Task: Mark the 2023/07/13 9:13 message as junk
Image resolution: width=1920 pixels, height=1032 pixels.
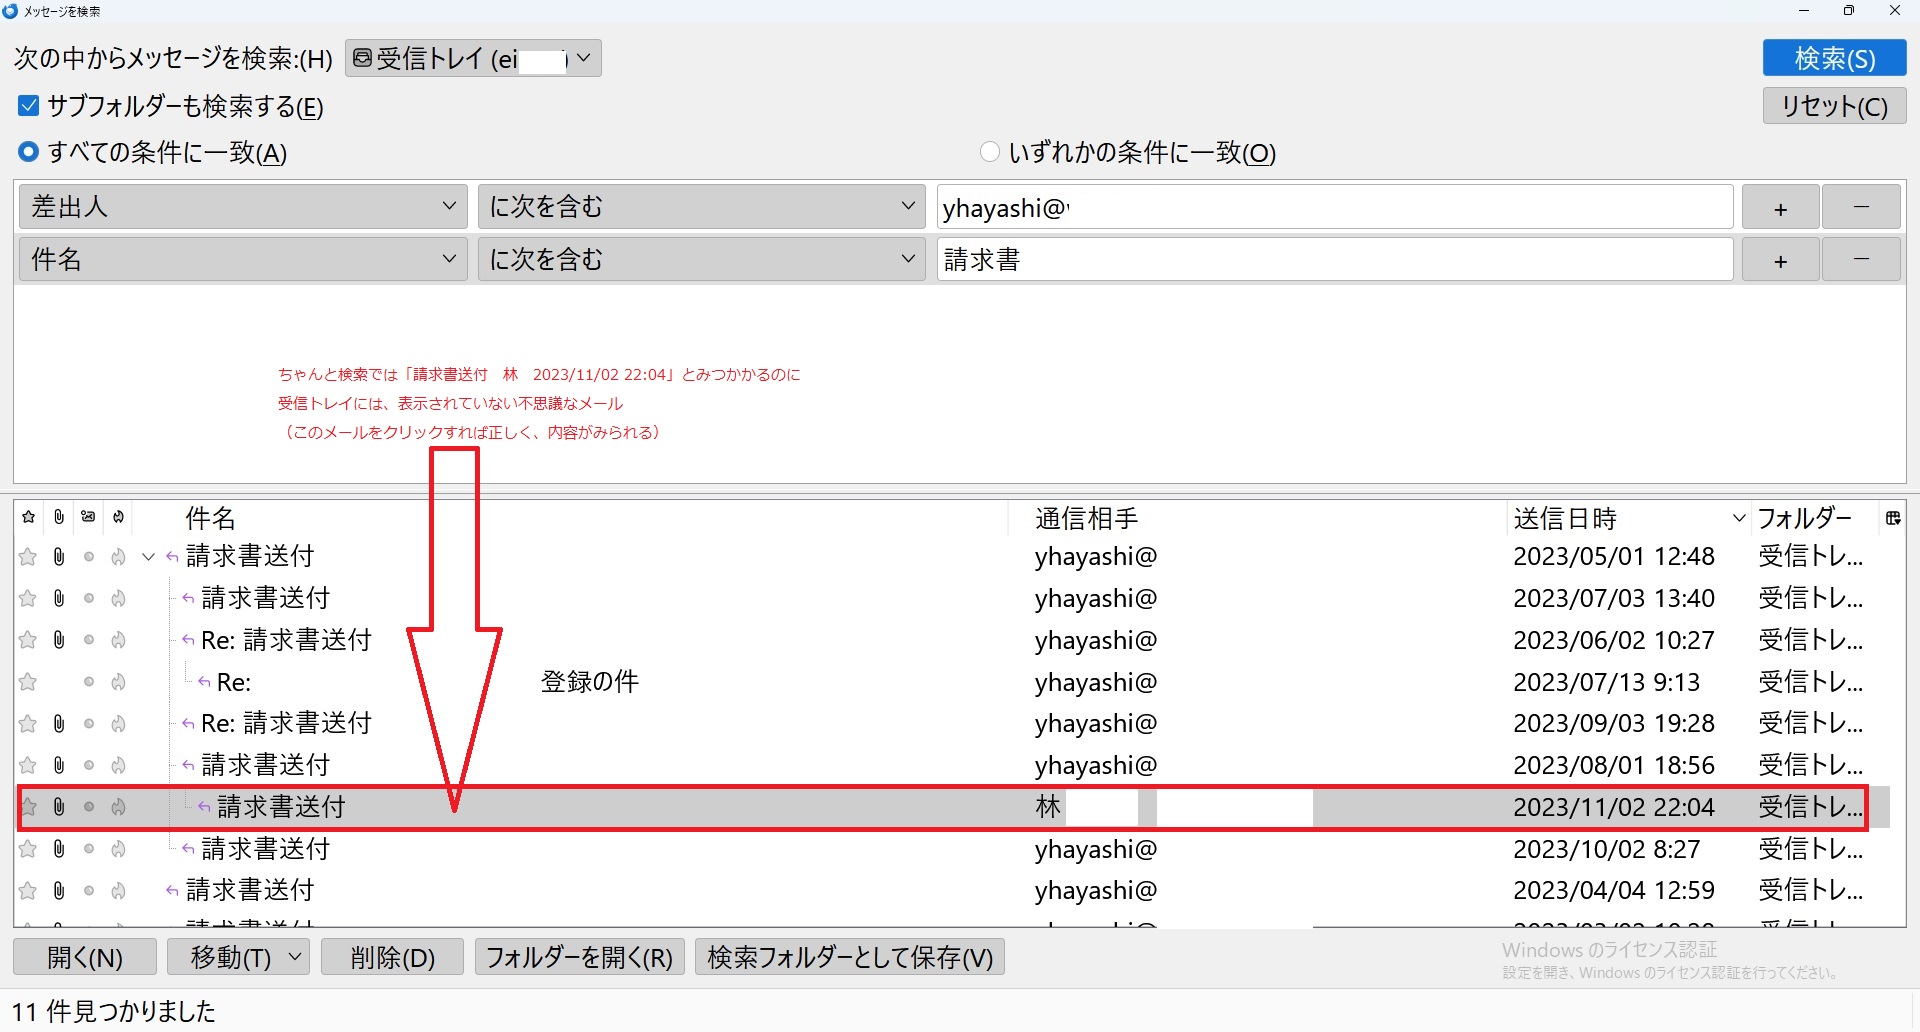Action: click(119, 682)
